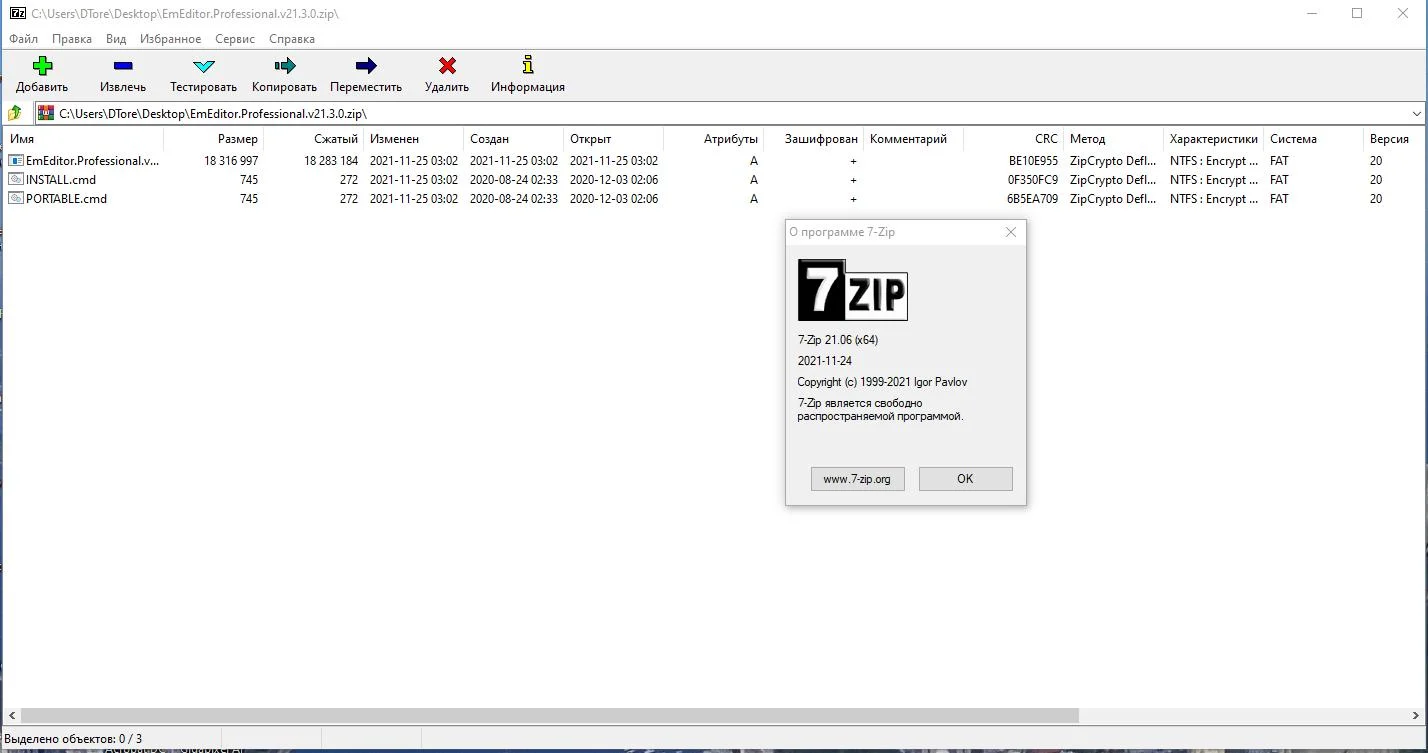
Task: Sort by the Атрибуты column header
Action: click(x=714, y=139)
